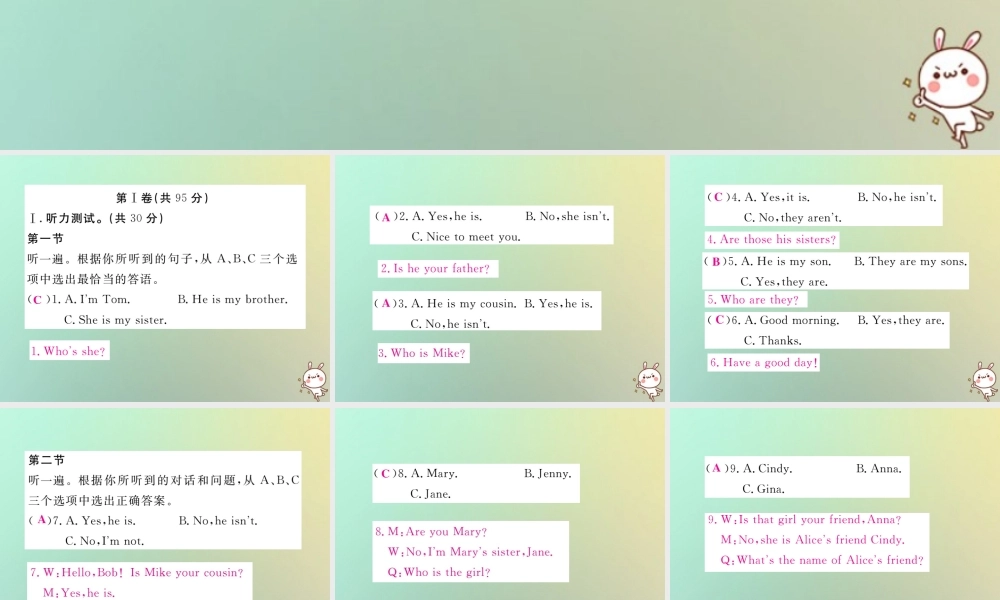Select option 'A. Good morning.' in question 6

(x=791, y=320)
